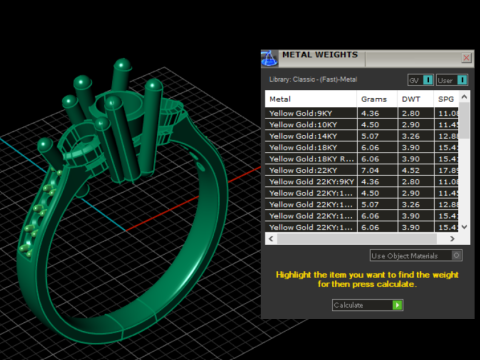This screenshot has height=360, width=480.
Task: Click the Library: Classic - (Fast)-Metal label
Action: [x=313, y=80]
